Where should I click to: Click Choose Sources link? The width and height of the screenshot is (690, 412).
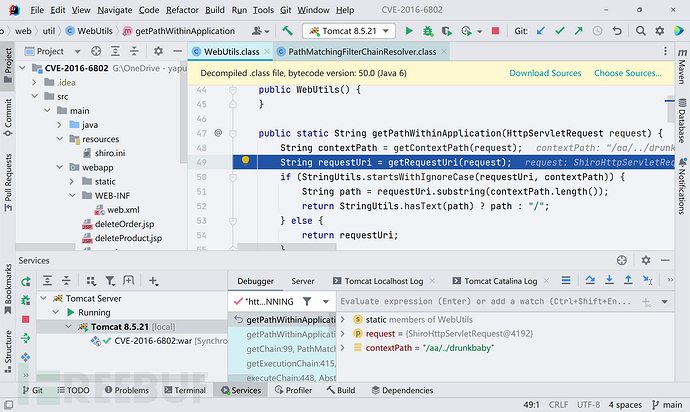tap(628, 73)
